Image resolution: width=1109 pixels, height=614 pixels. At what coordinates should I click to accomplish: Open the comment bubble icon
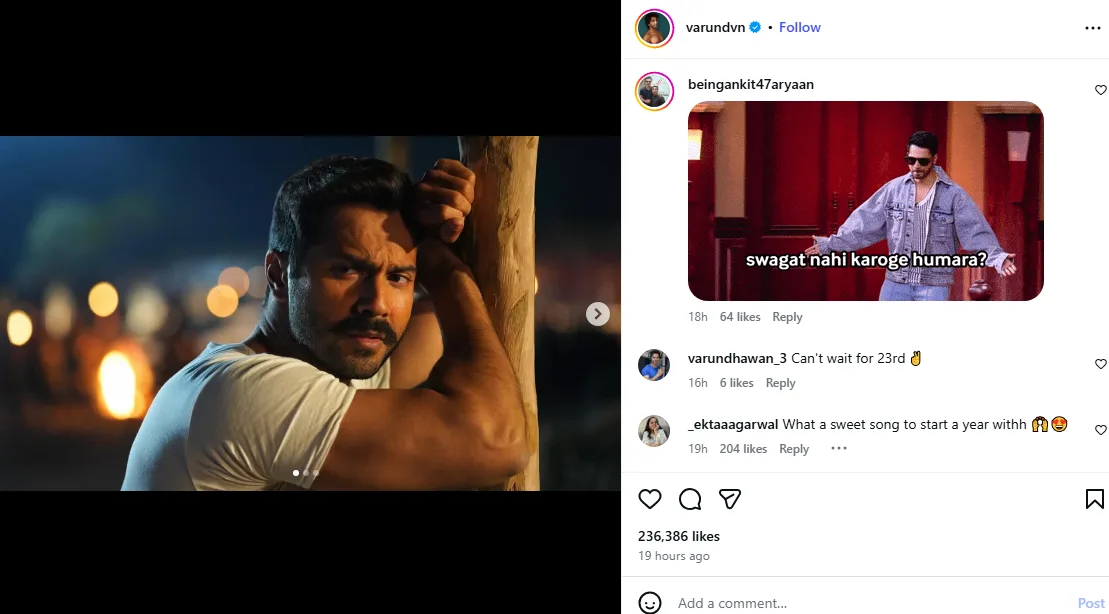point(690,499)
